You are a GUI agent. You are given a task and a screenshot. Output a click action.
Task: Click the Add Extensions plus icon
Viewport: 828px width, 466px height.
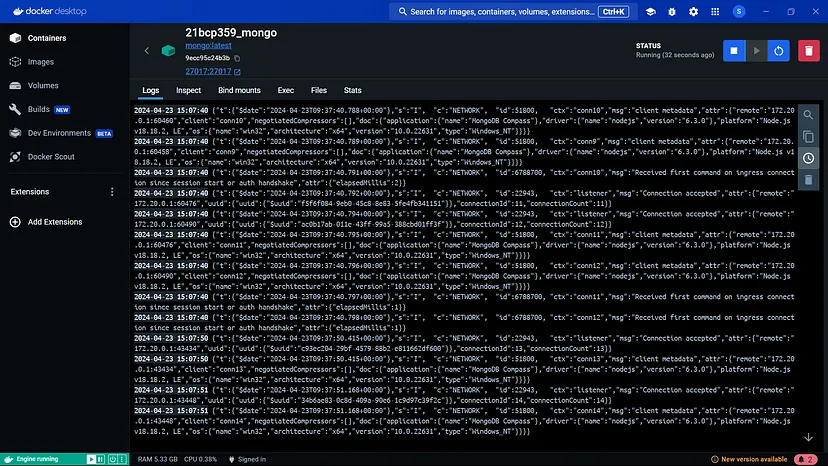pyautogui.click(x=15, y=222)
